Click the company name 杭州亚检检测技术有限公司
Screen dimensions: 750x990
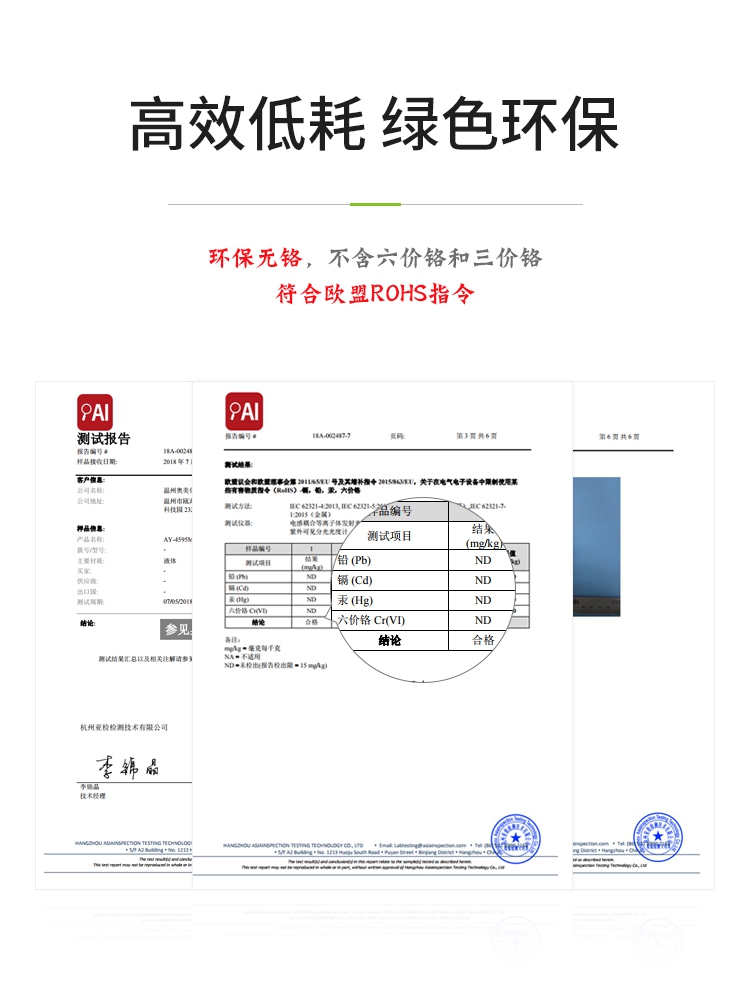[124, 727]
